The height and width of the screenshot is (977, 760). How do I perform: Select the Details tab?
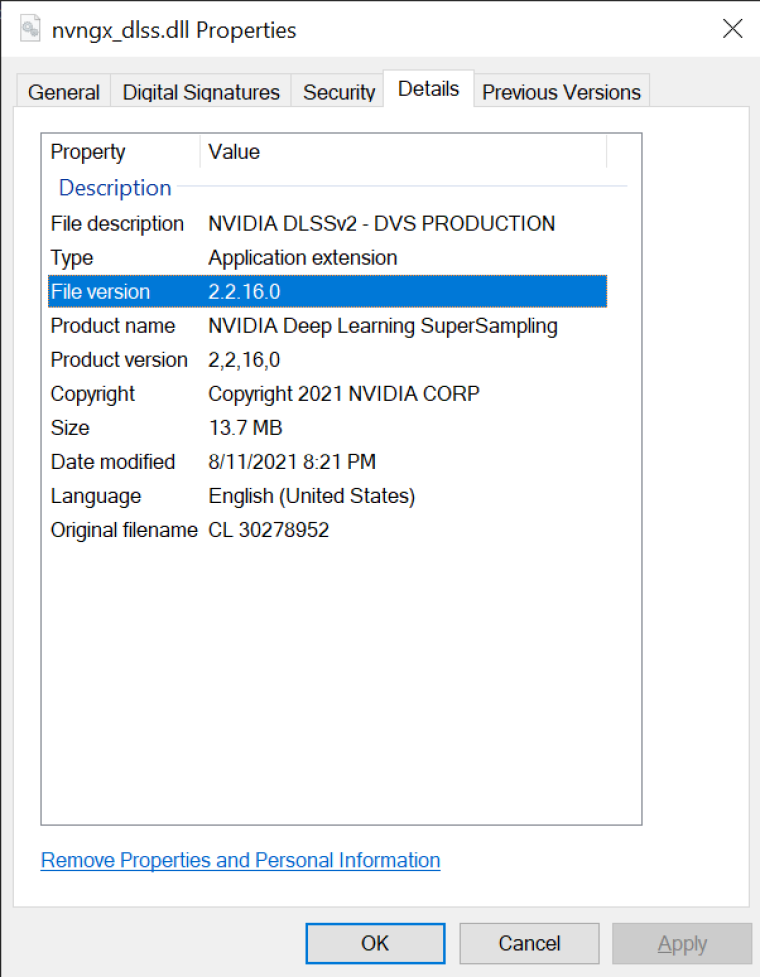[429, 89]
